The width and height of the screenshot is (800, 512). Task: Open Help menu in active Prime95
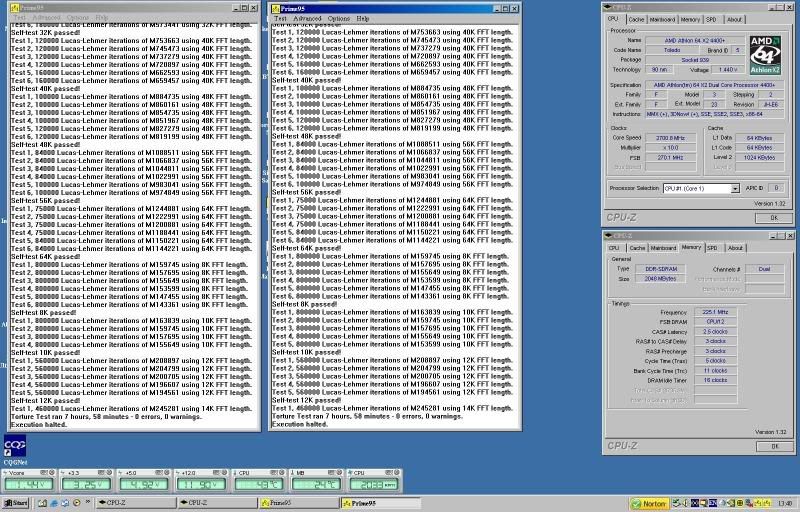click(x=363, y=18)
